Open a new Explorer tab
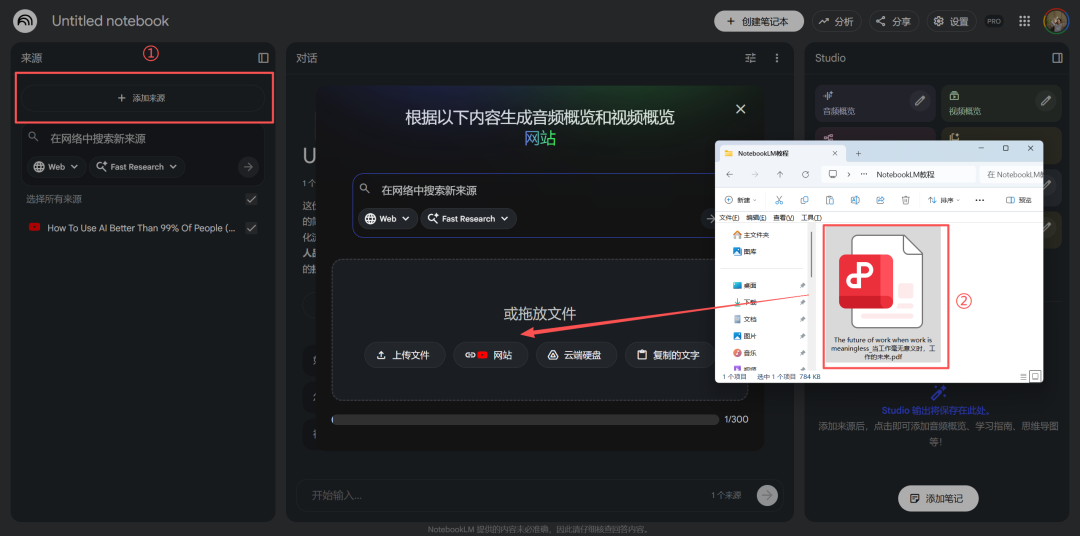Screen dimensions: 1080x536 (x=858, y=153)
